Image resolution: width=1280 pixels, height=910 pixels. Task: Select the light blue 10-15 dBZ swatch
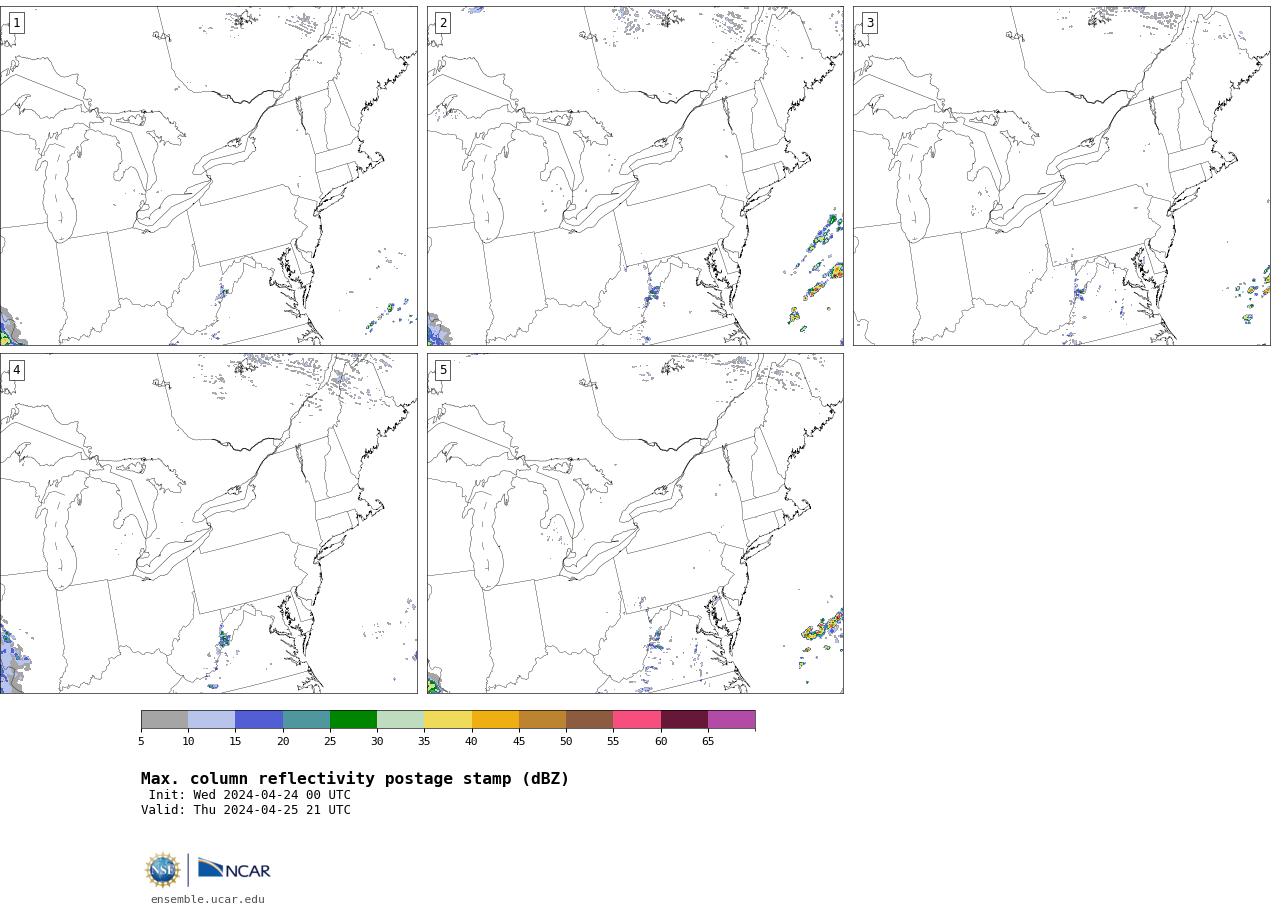point(212,720)
